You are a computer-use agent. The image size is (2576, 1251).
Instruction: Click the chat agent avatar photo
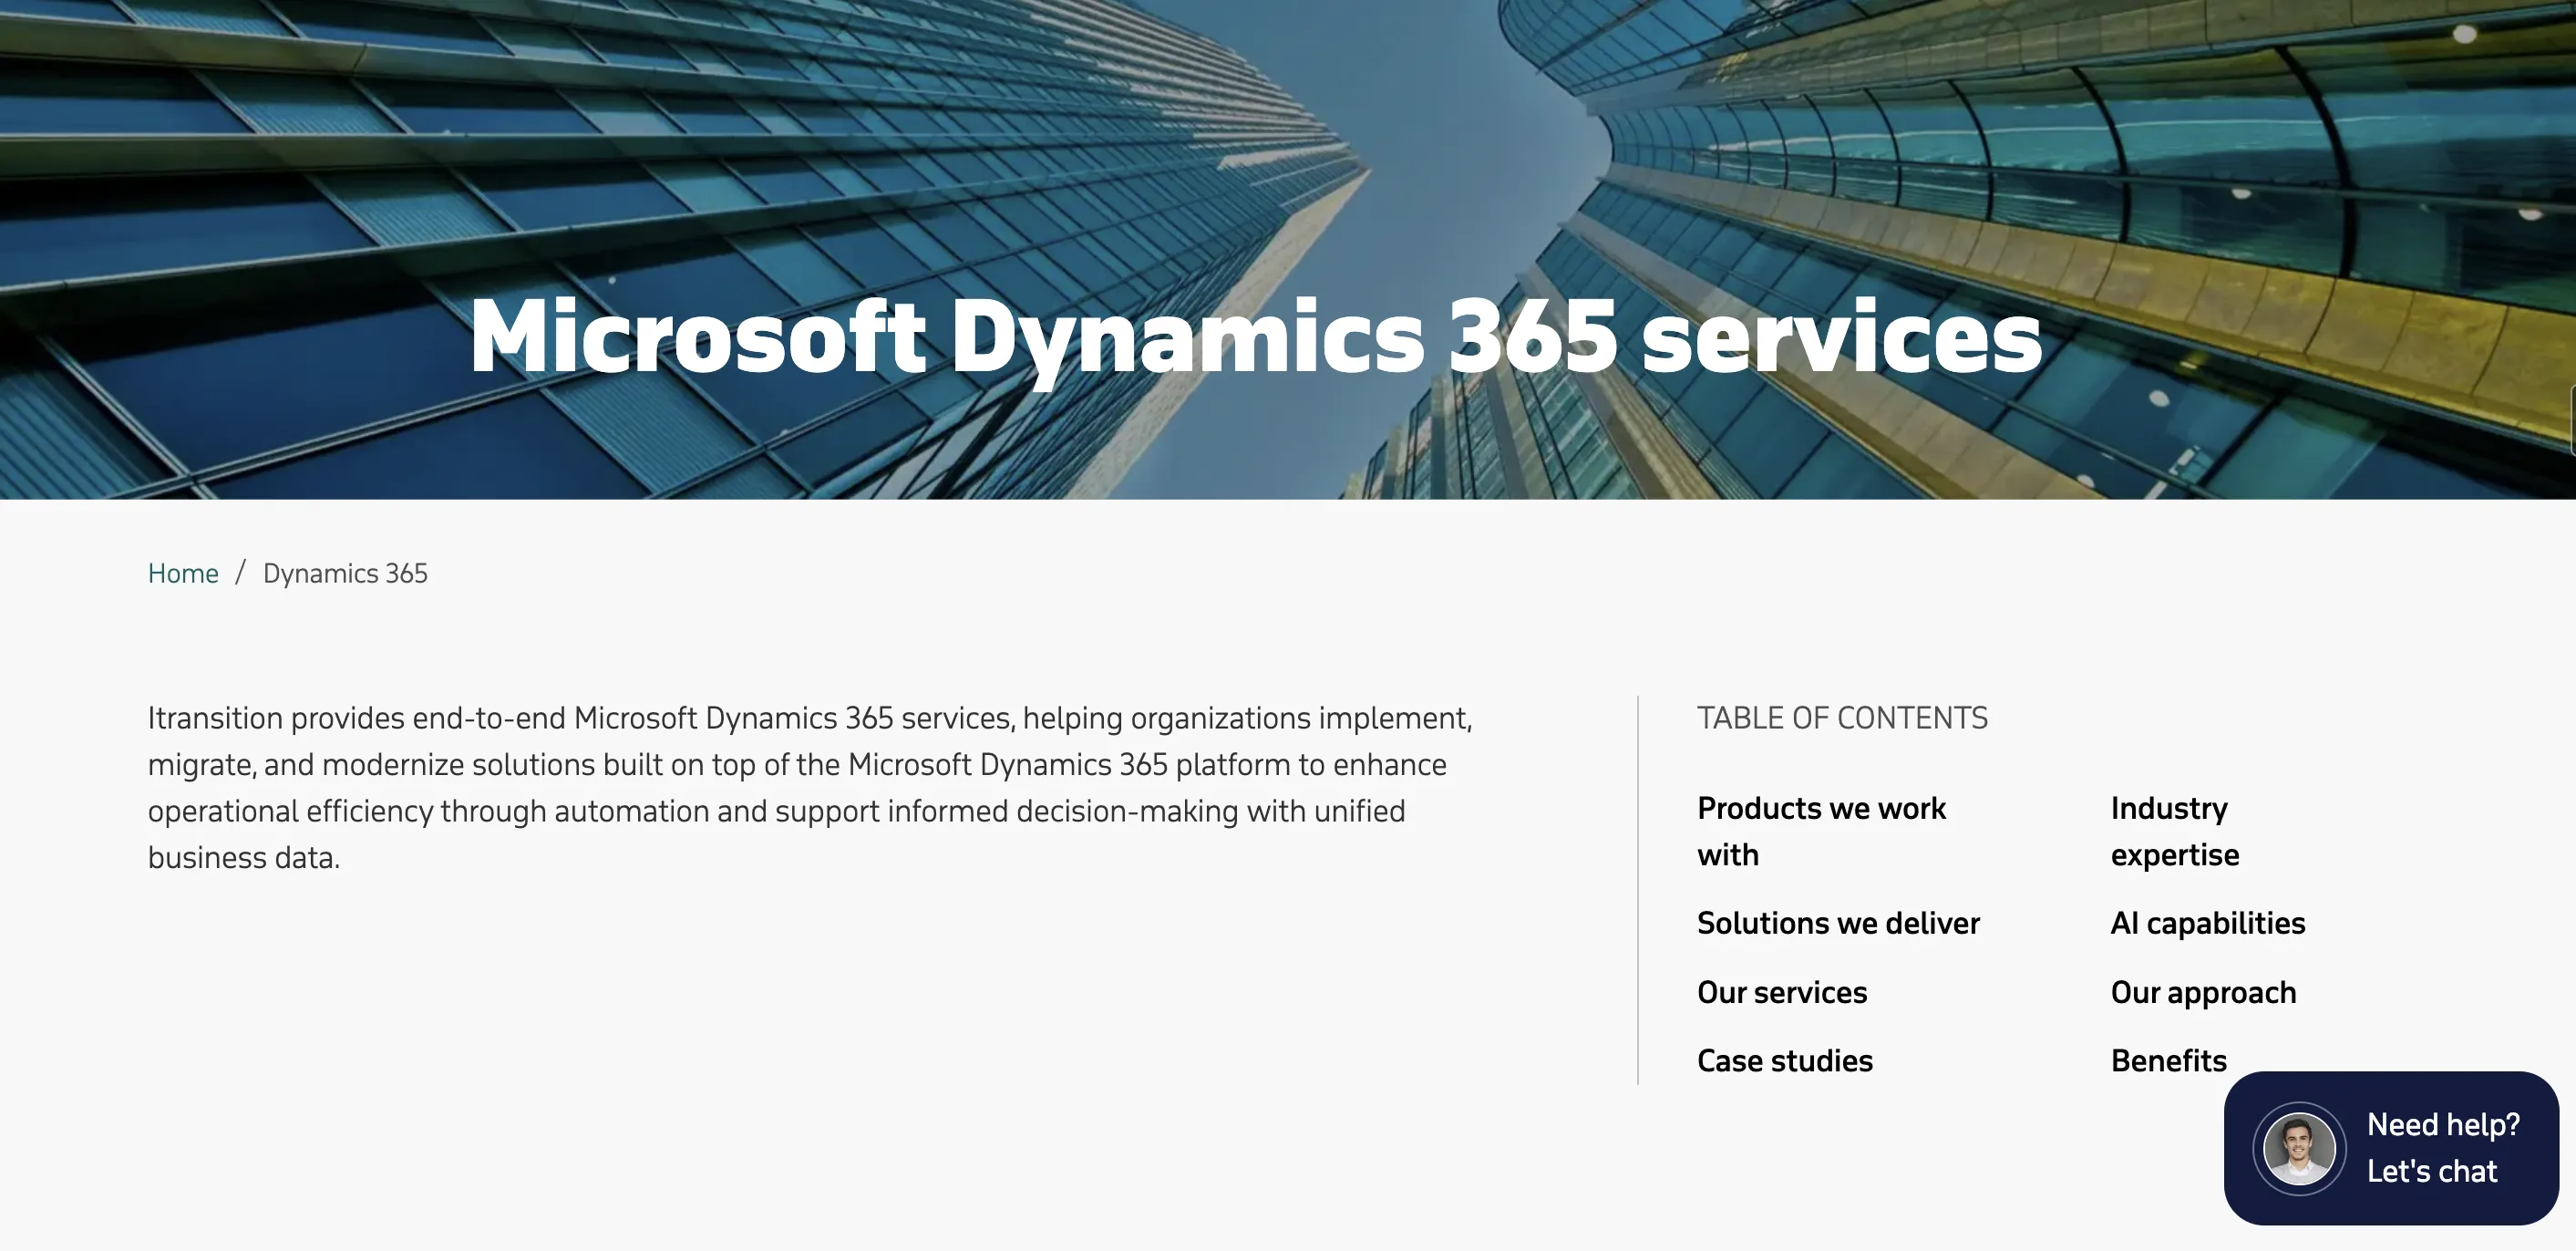coord(2299,1148)
